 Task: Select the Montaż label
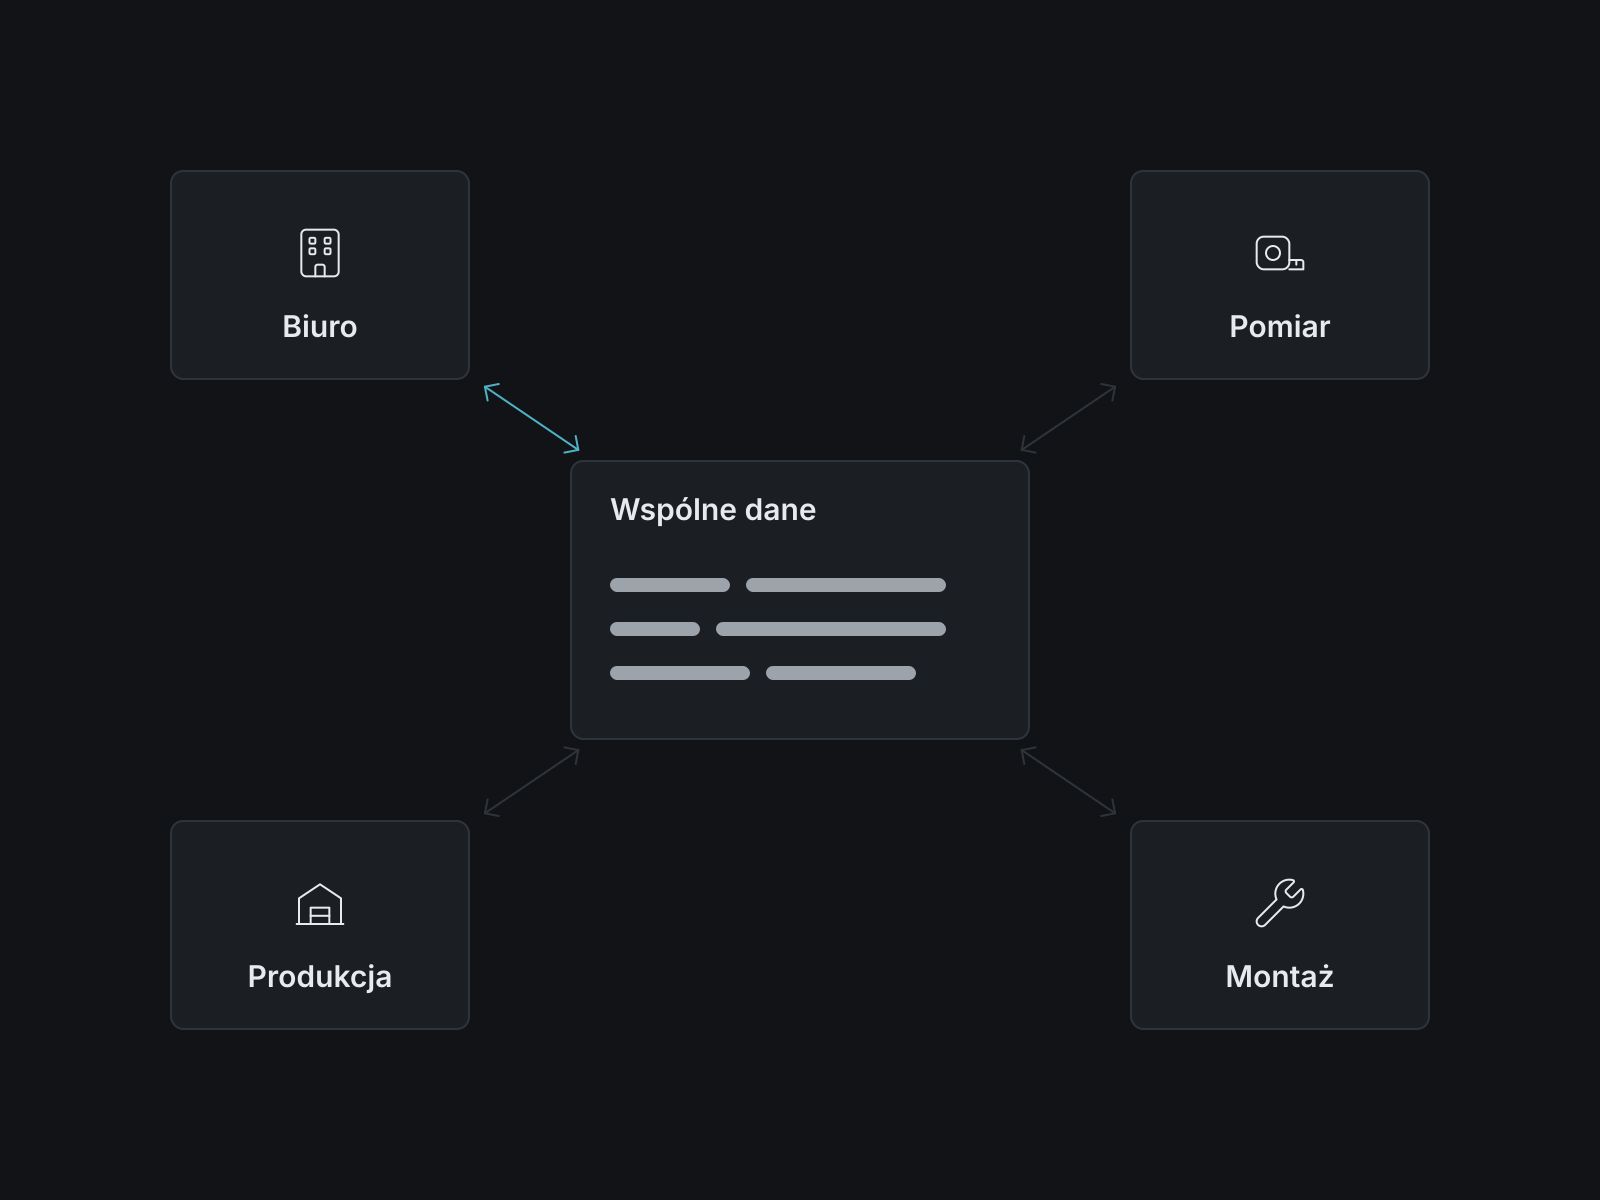click(x=1280, y=976)
